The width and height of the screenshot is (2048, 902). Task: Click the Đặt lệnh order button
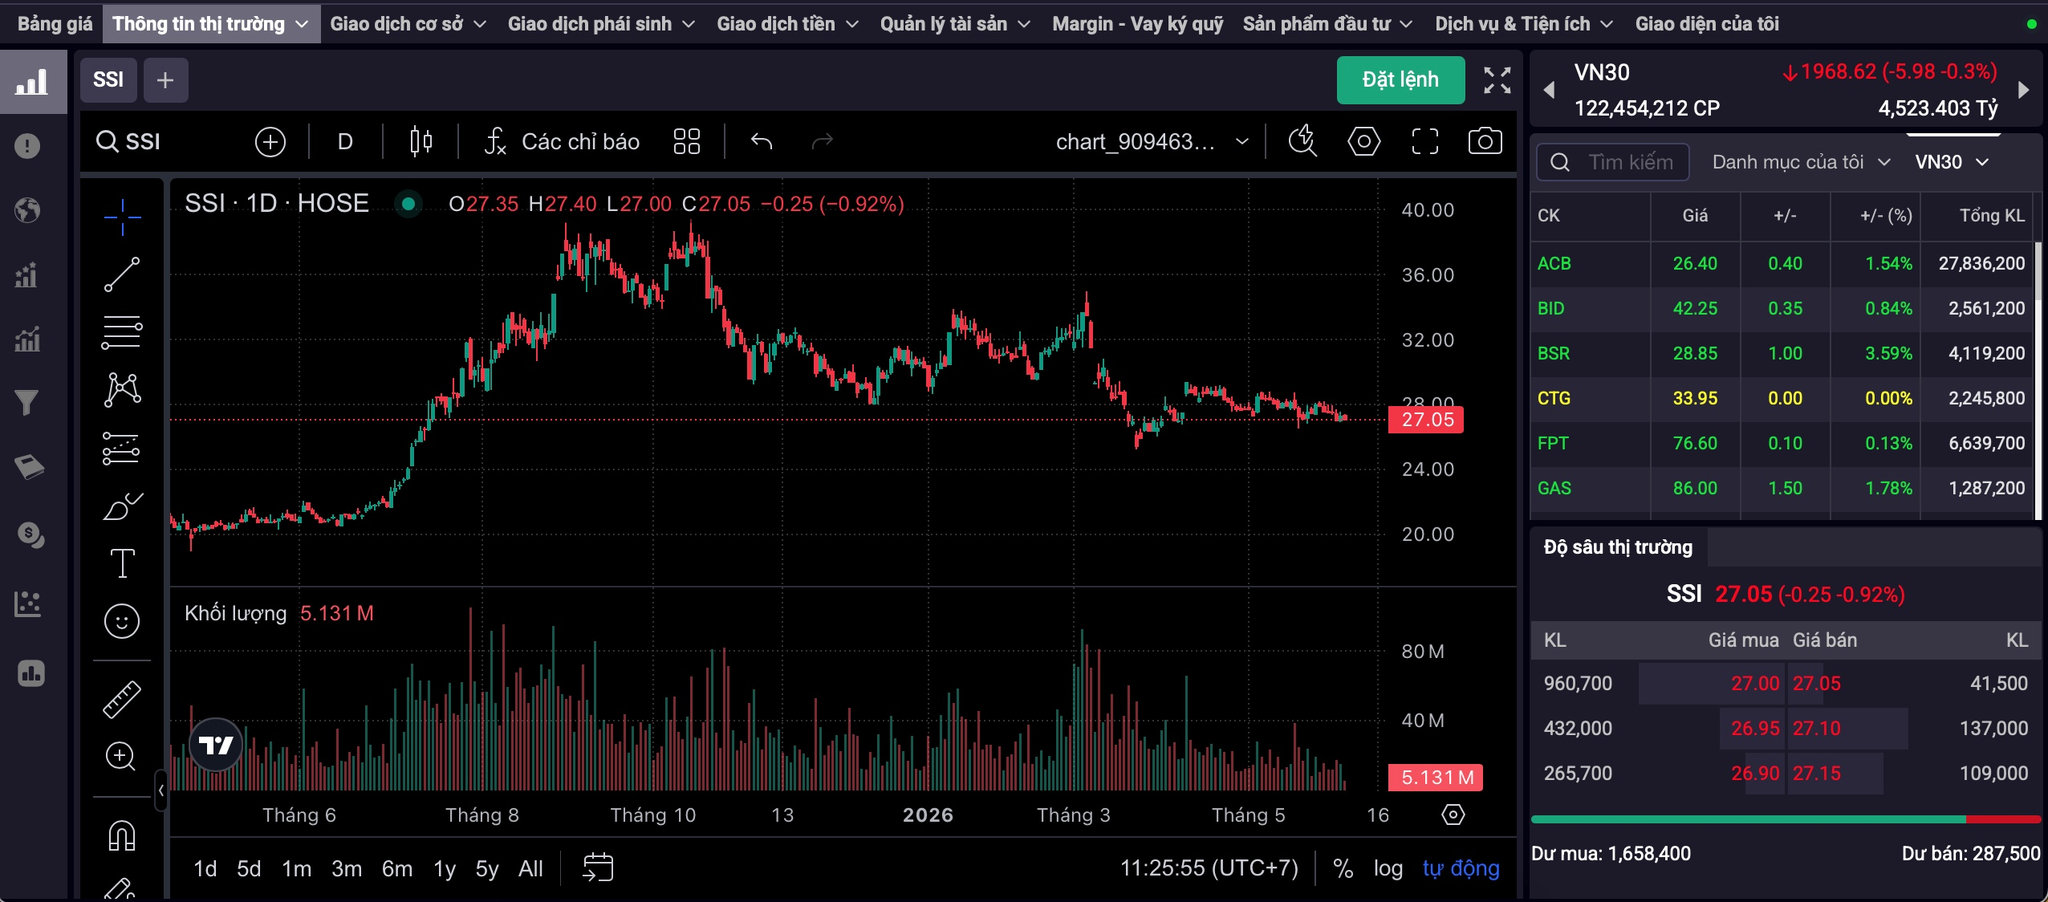pos(1400,80)
